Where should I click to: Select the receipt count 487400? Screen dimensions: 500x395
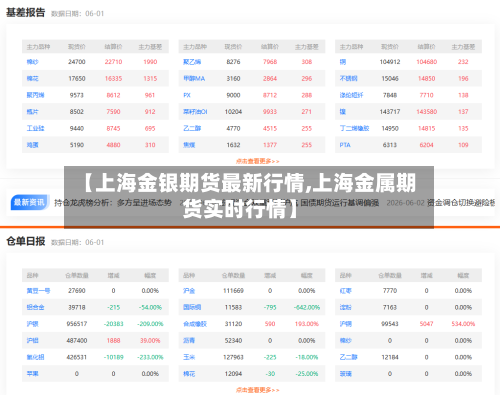(x=77, y=341)
